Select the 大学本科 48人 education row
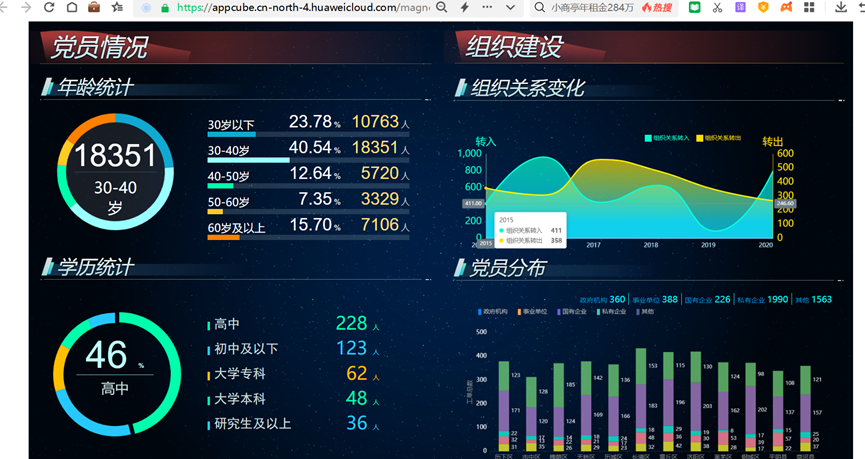 click(293, 399)
